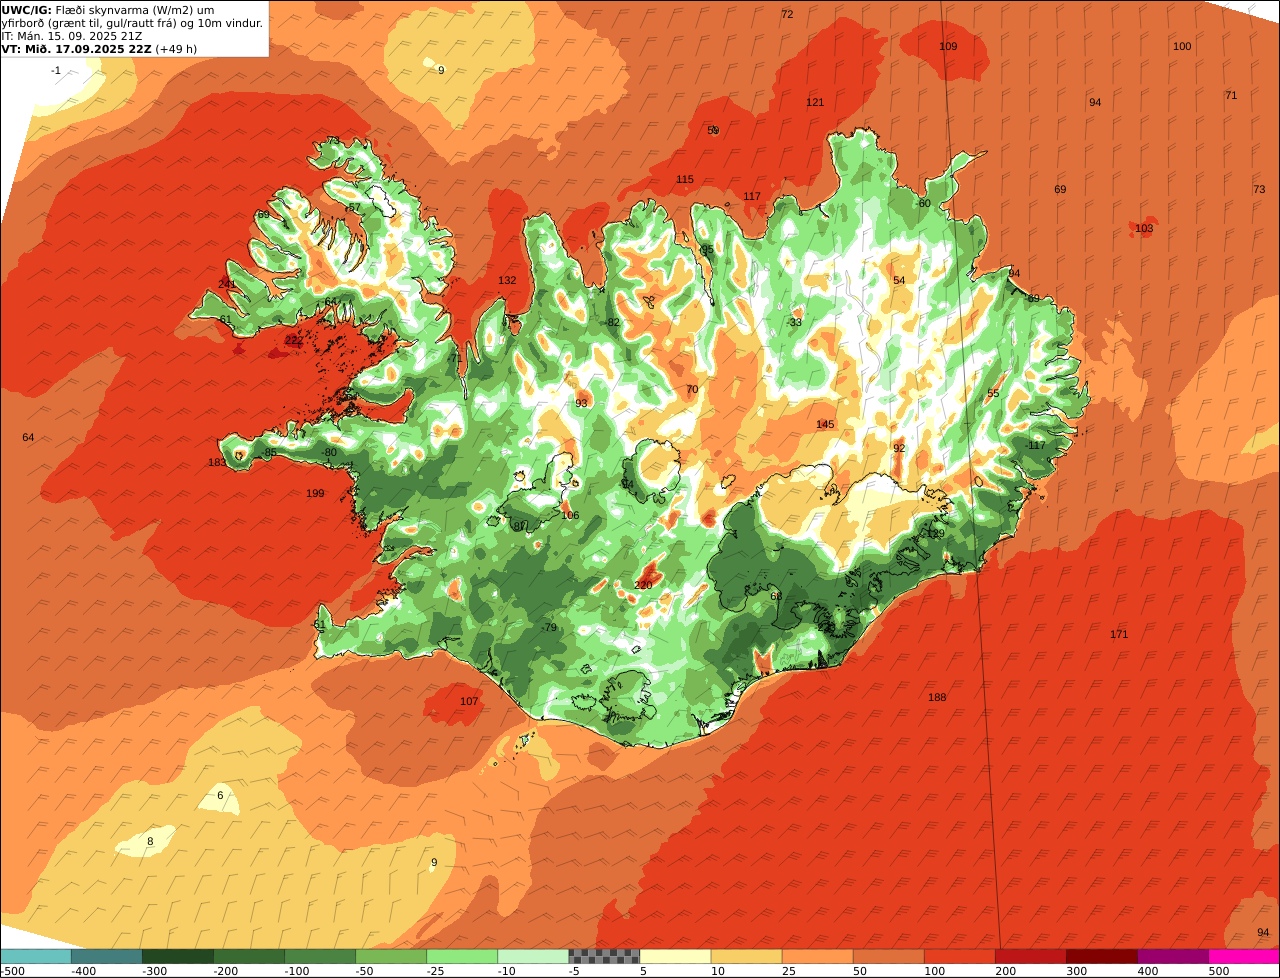Click the map value '132' in the bay
This screenshot has width=1280, height=978.
click(x=507, y=281)
